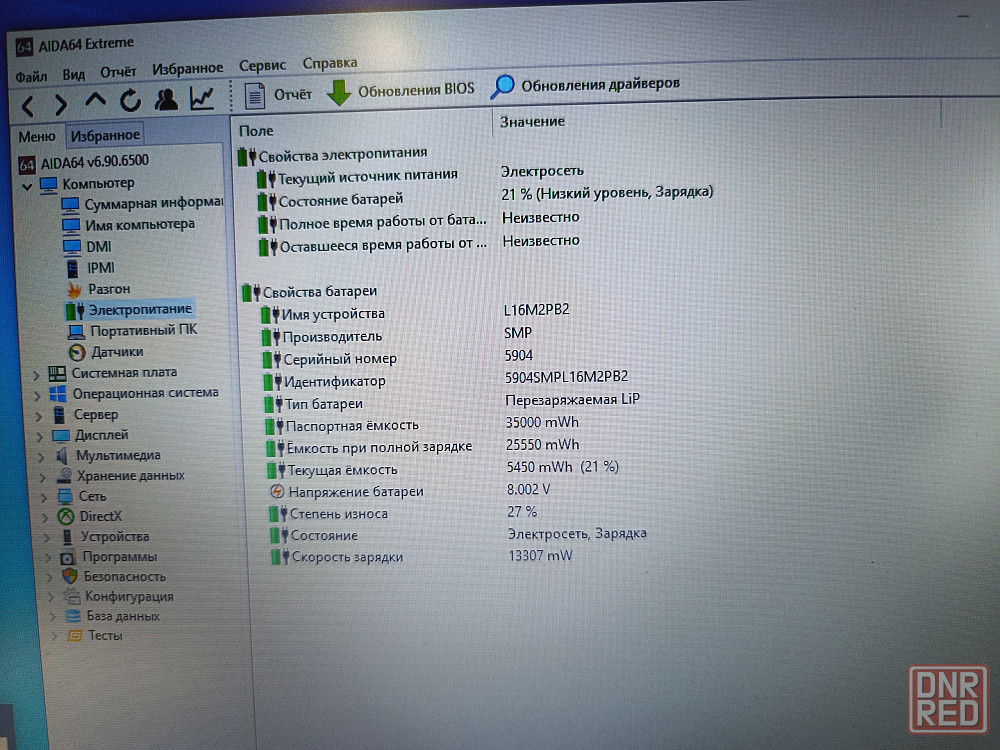Click the driver updates magnifier icon
This screenshot has height=750, width=1000.
click(502, 87)
